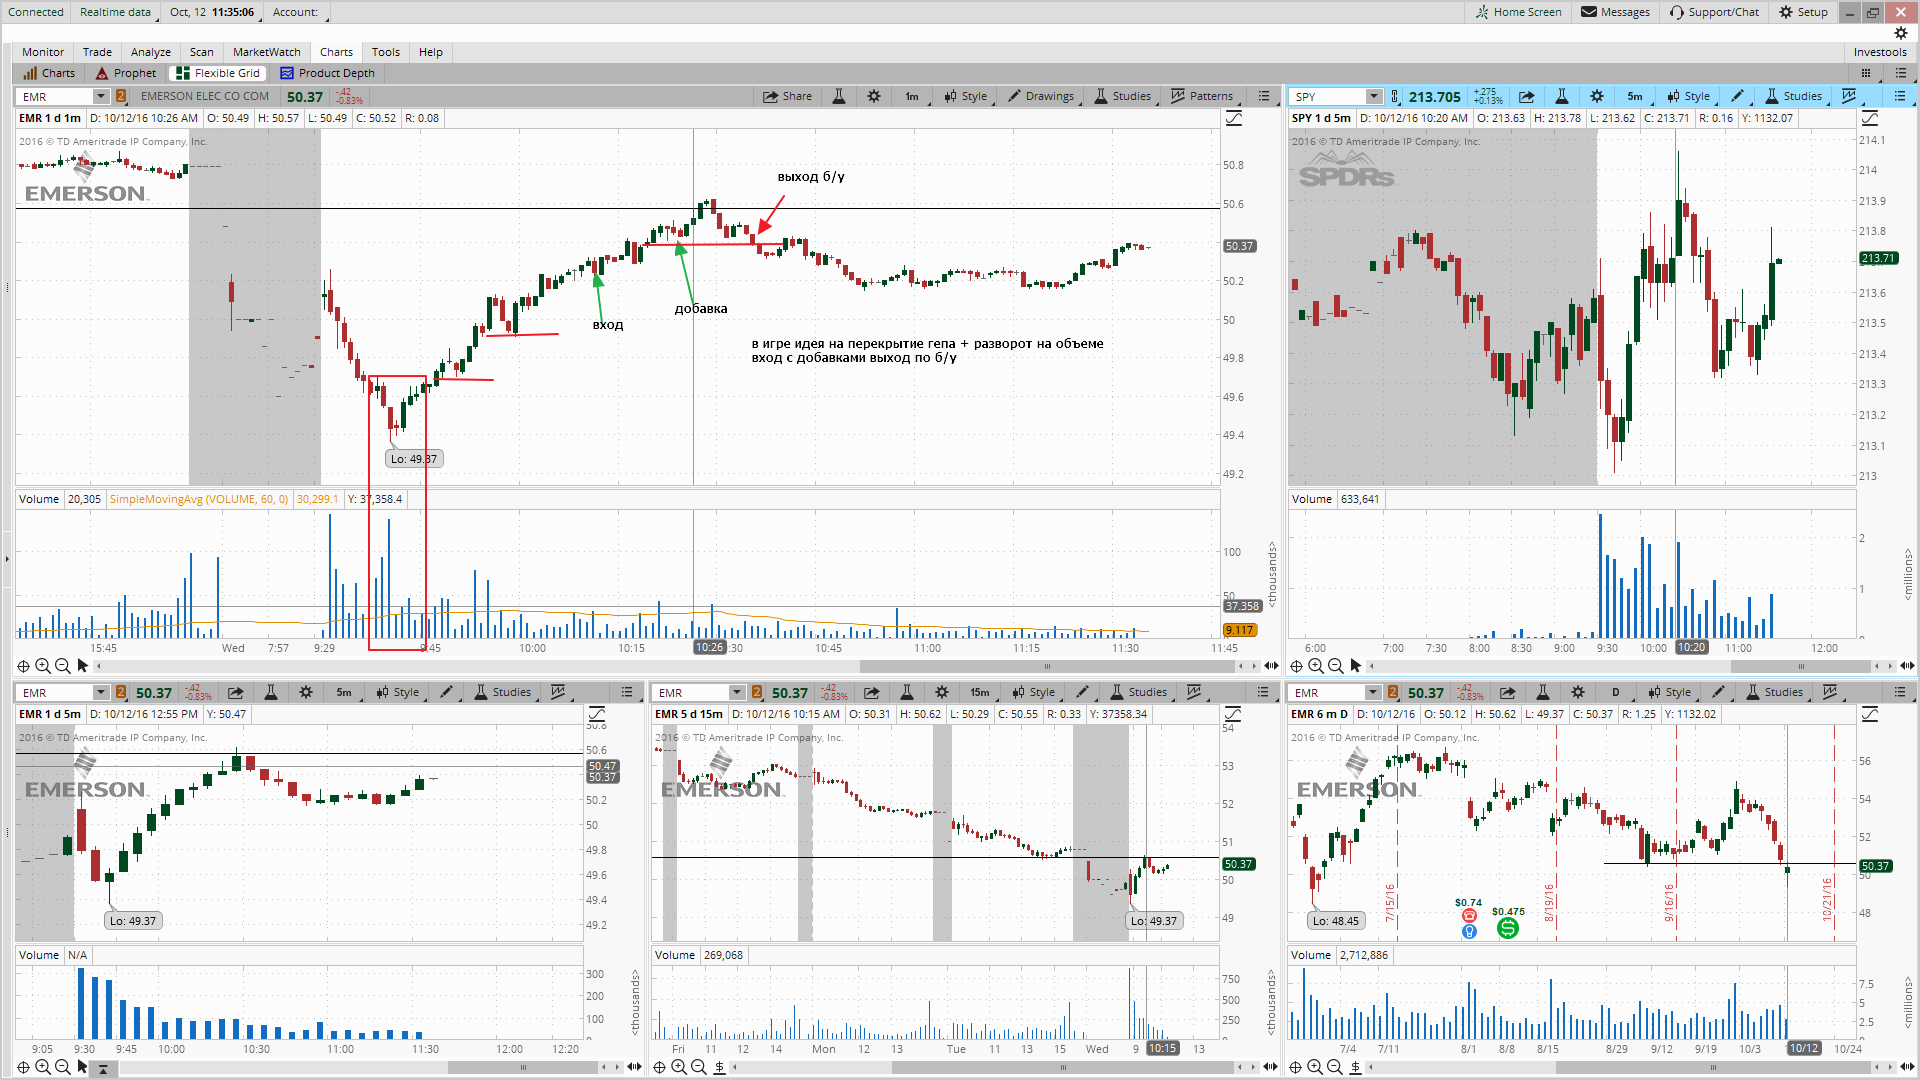The image size is (1920, 1080).
Task: Open settings gear on bottom-left EMR 5m chart
Action: point(306,692)
